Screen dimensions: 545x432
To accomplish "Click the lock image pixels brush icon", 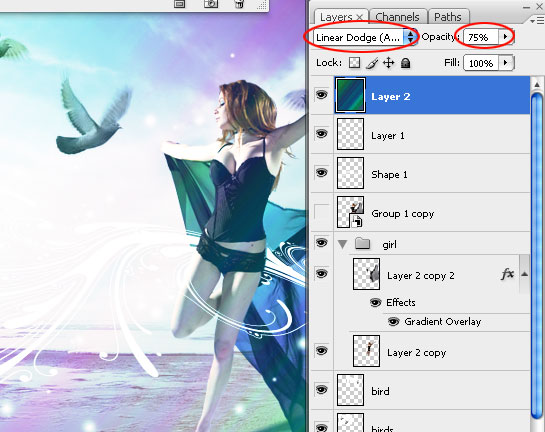I will click(x=372, y=63).
